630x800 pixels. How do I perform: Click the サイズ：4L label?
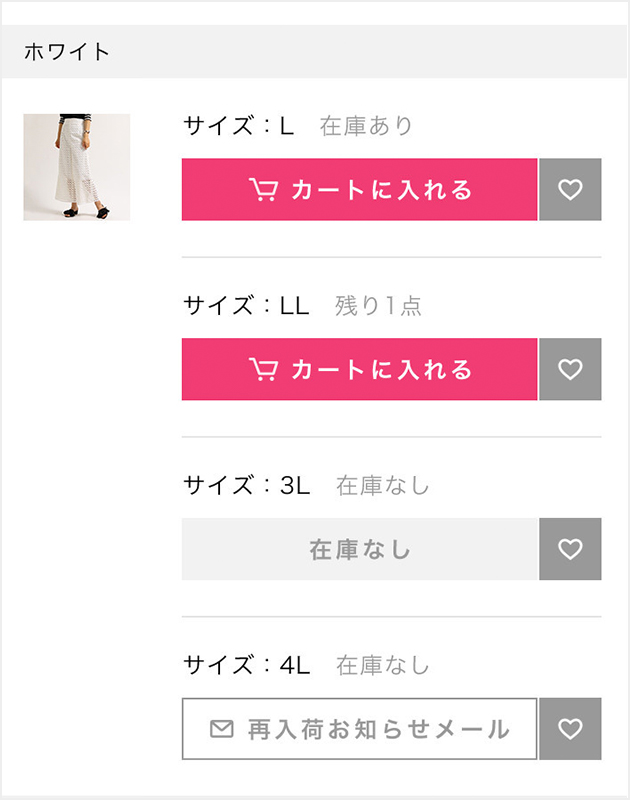(x=247, y=665)
